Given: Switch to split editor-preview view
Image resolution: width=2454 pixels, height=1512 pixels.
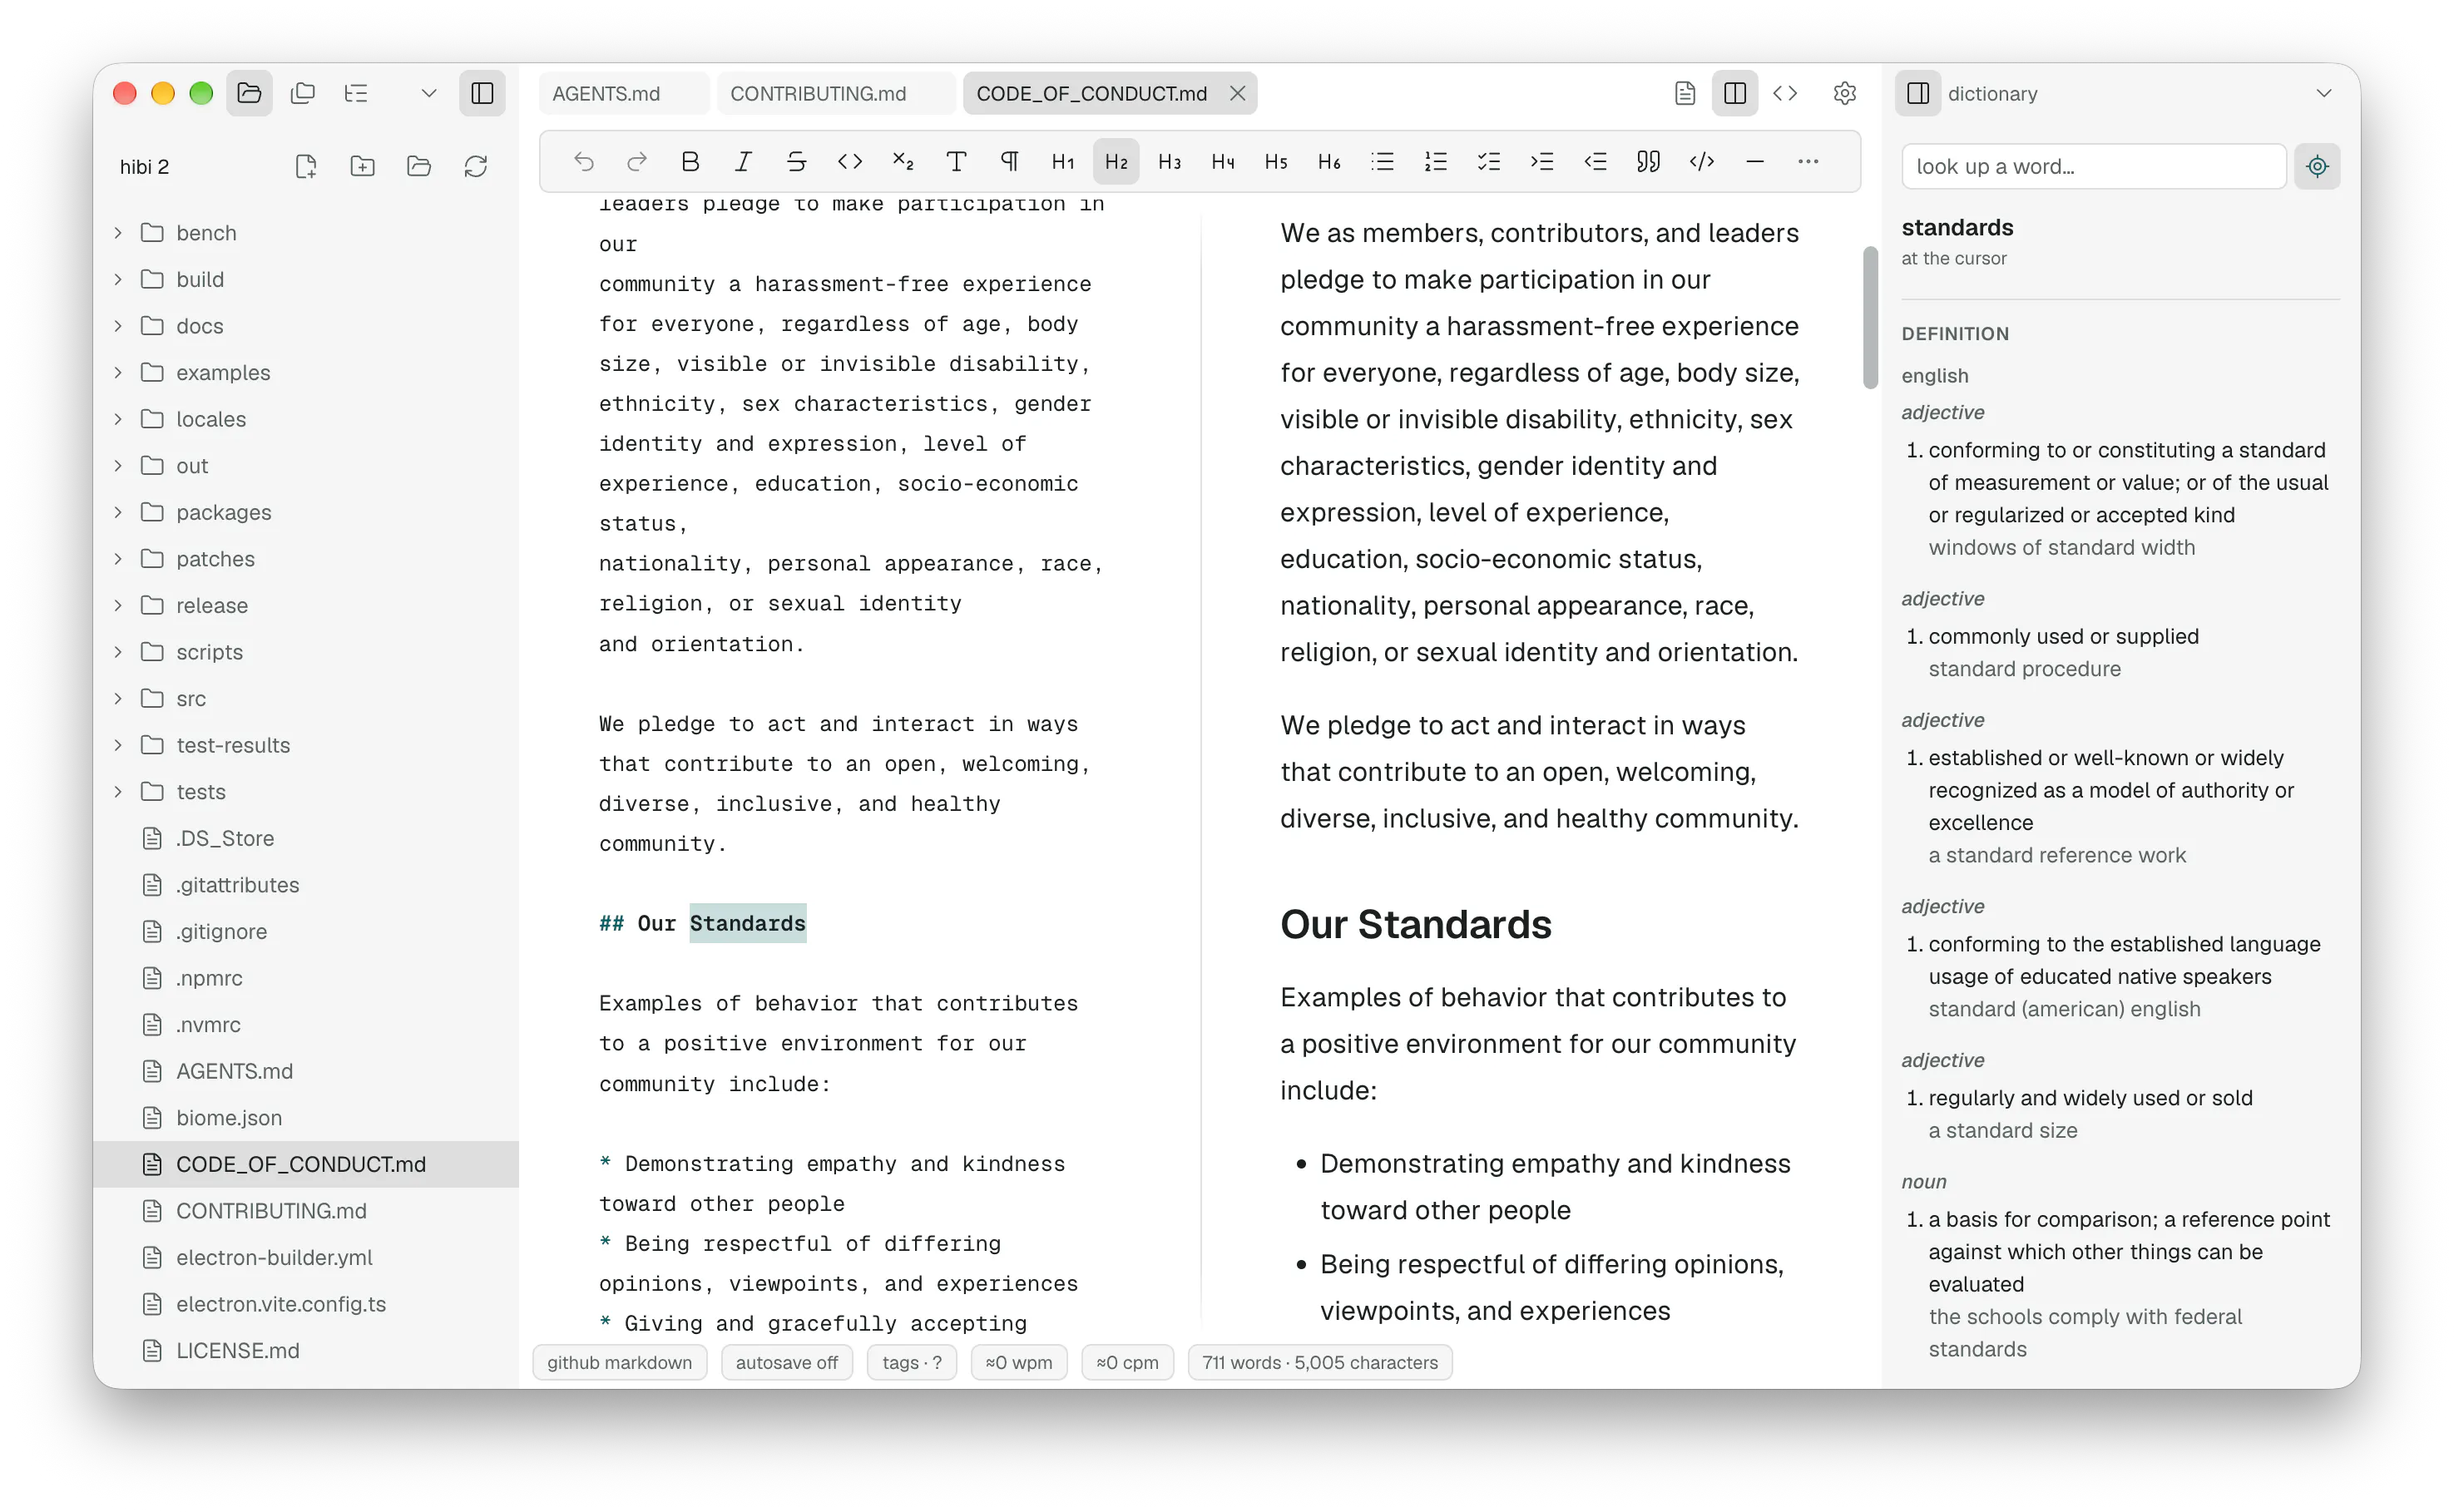Looking at the screenshot, I should (x=1735, y=93).
